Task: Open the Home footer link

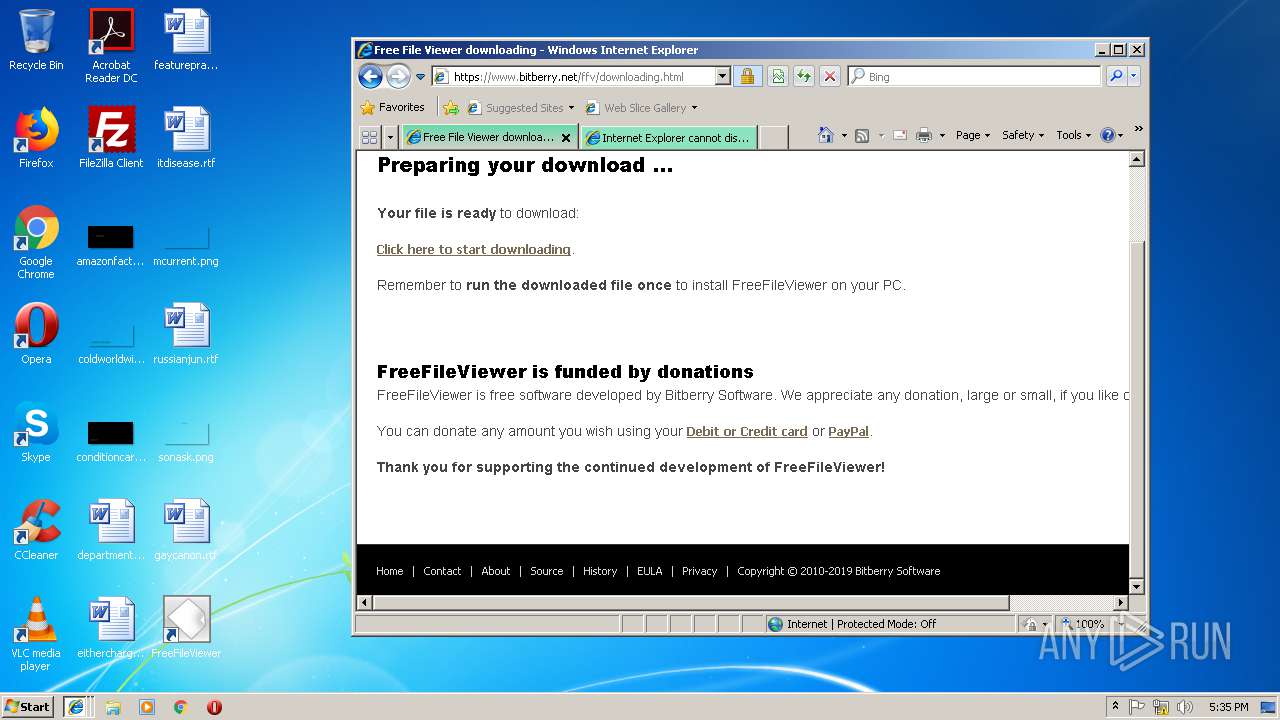Action: 389,571
